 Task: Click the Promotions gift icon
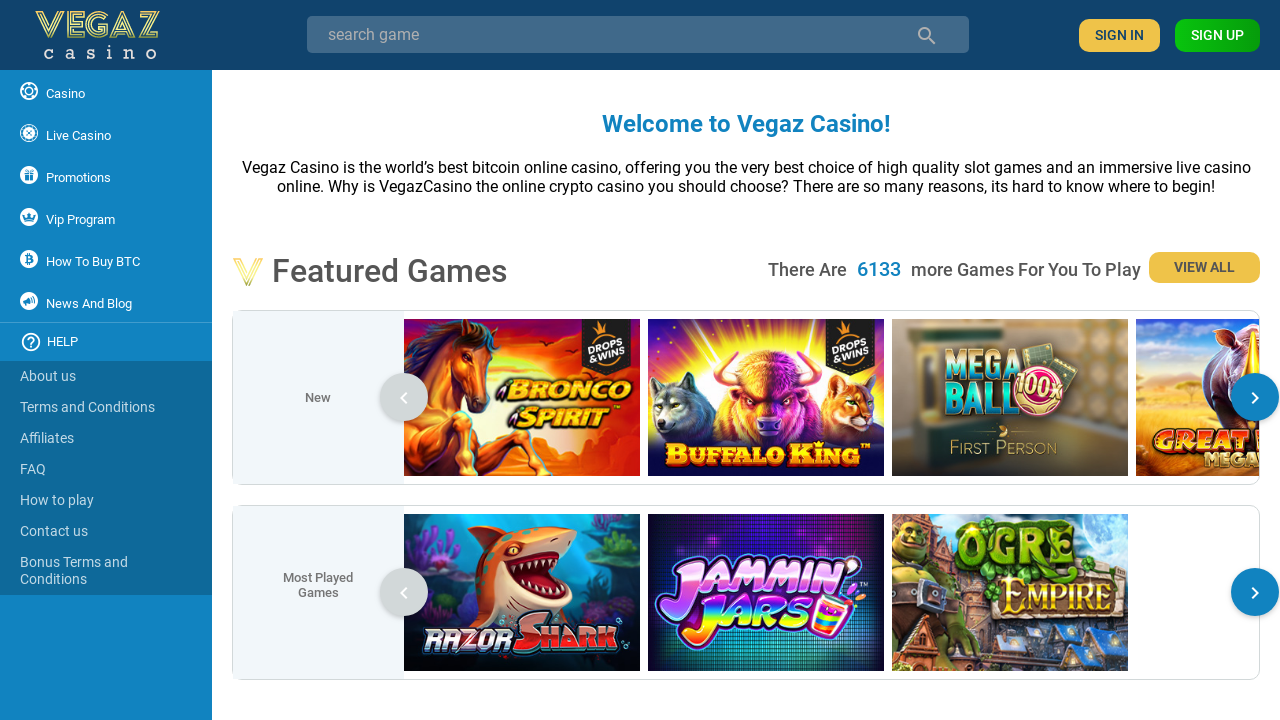point(29,175)
